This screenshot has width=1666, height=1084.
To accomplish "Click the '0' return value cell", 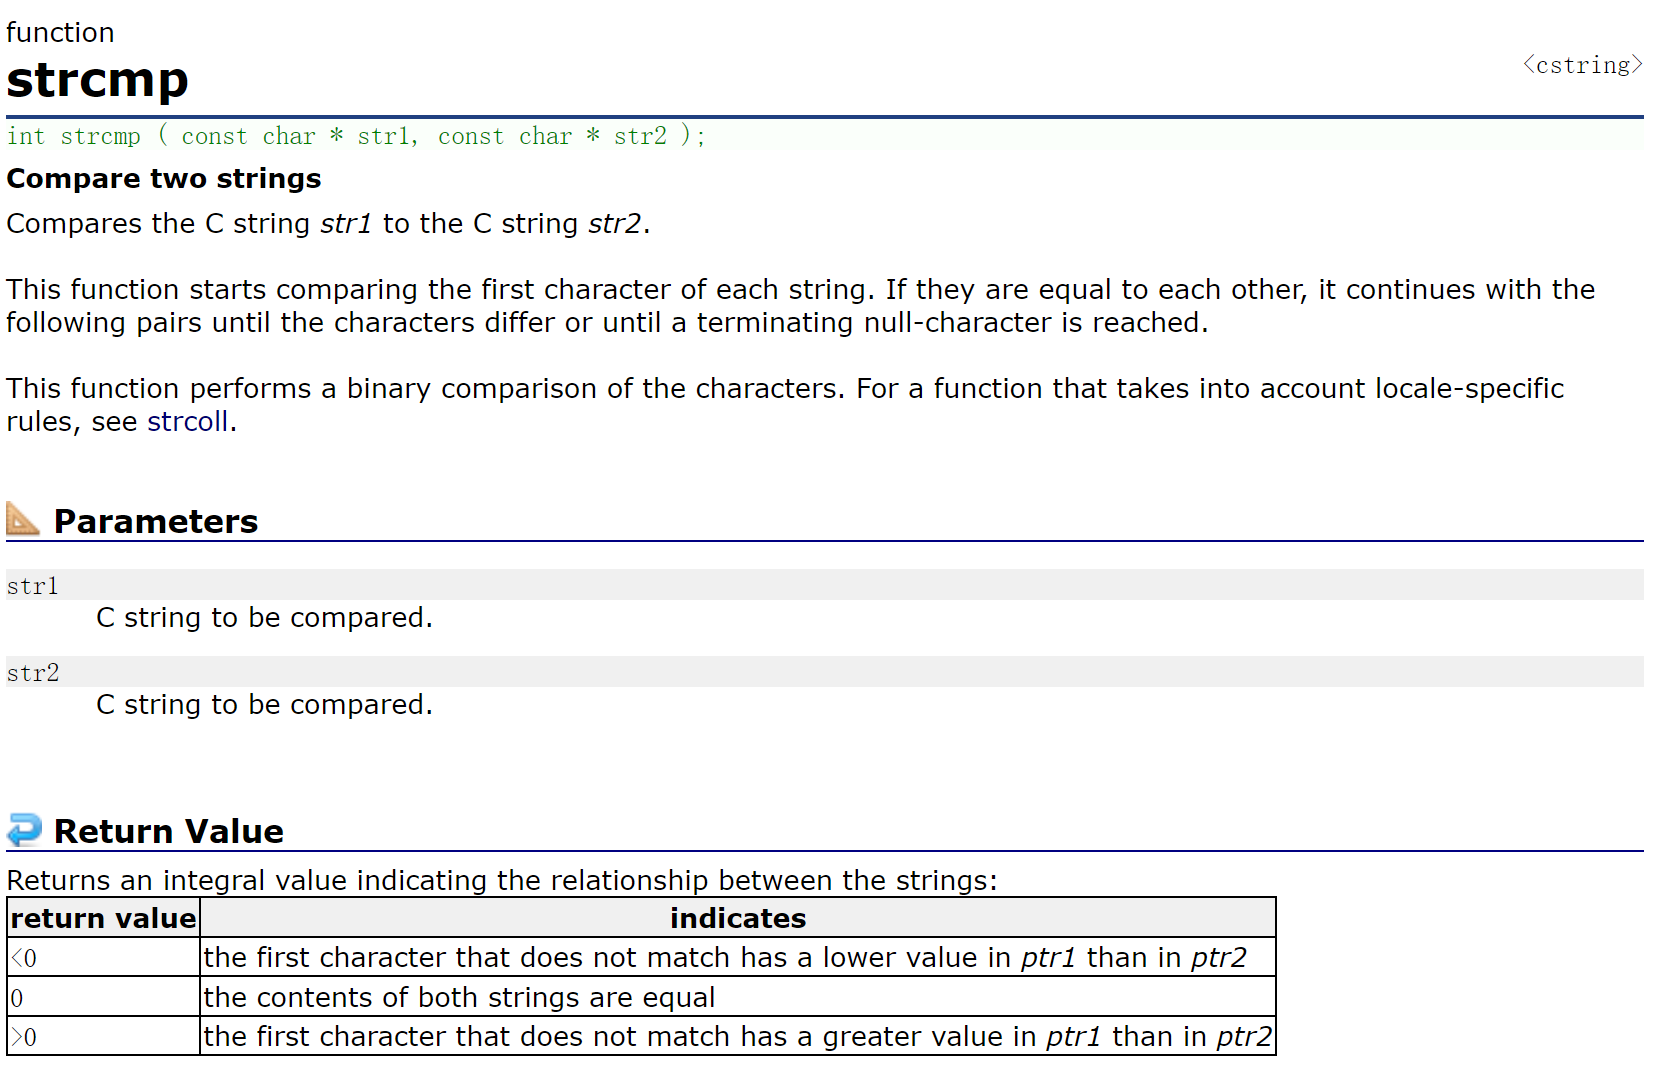I will tap(103, 997).
